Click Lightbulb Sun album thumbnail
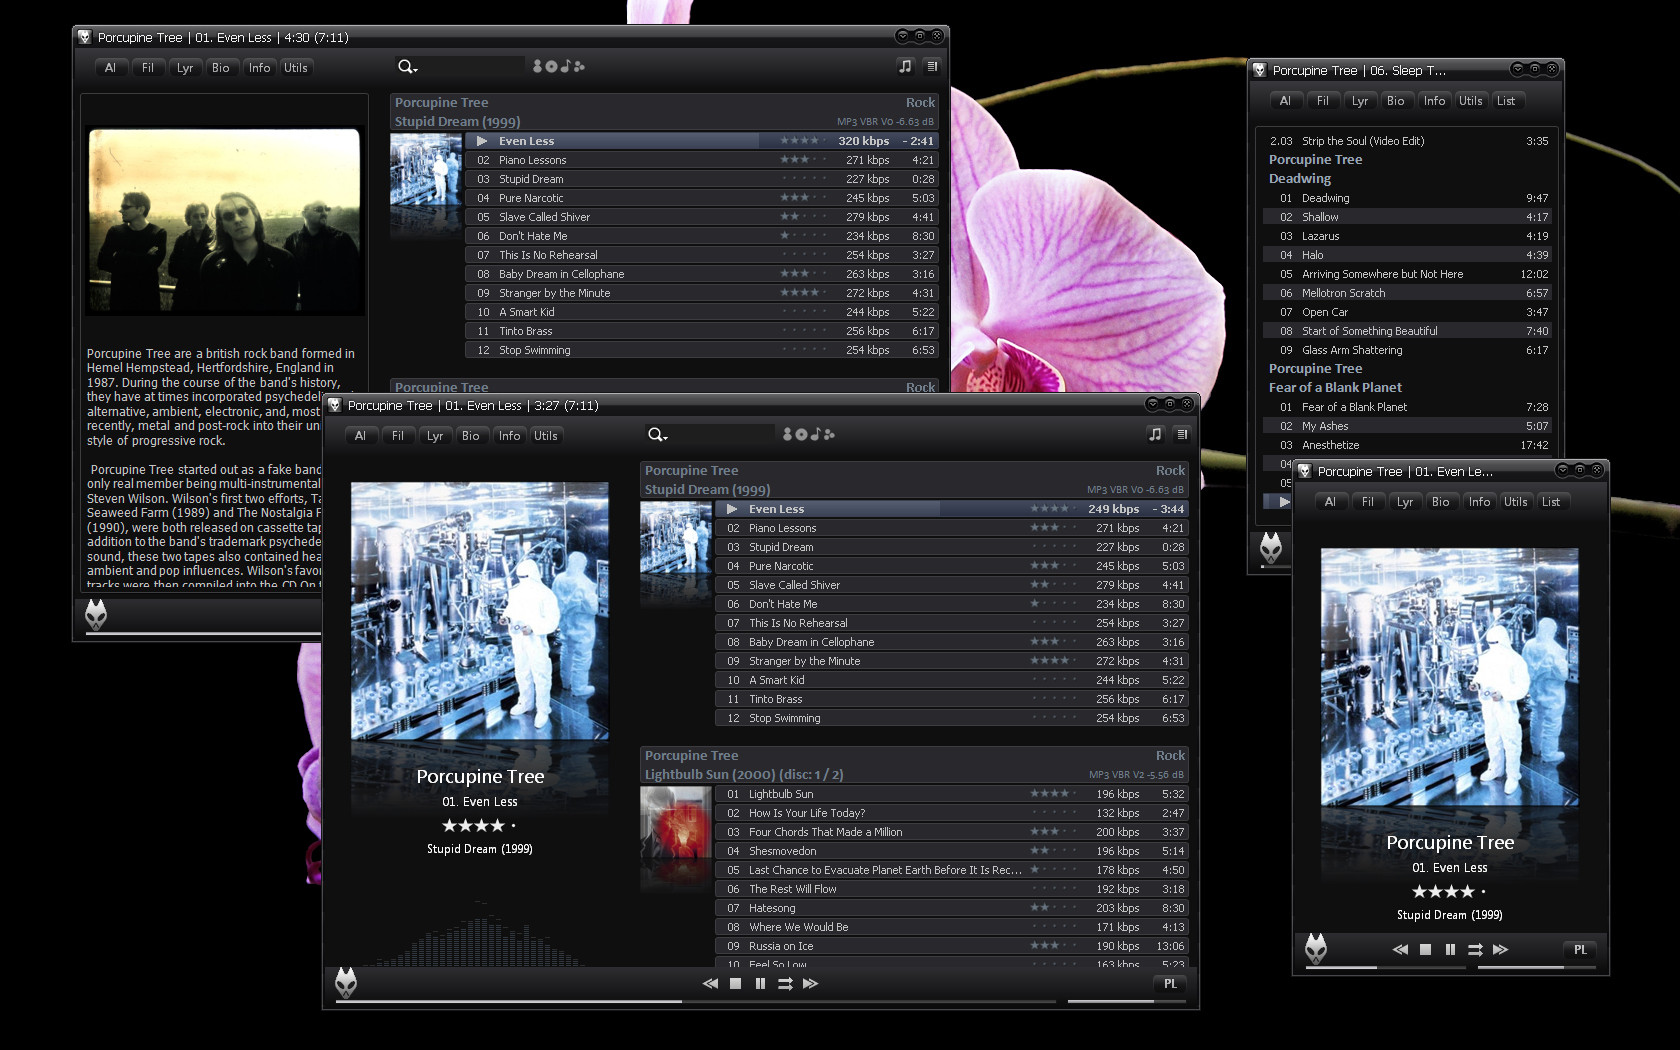1680x1050 pixels. (x=676, y=823)
